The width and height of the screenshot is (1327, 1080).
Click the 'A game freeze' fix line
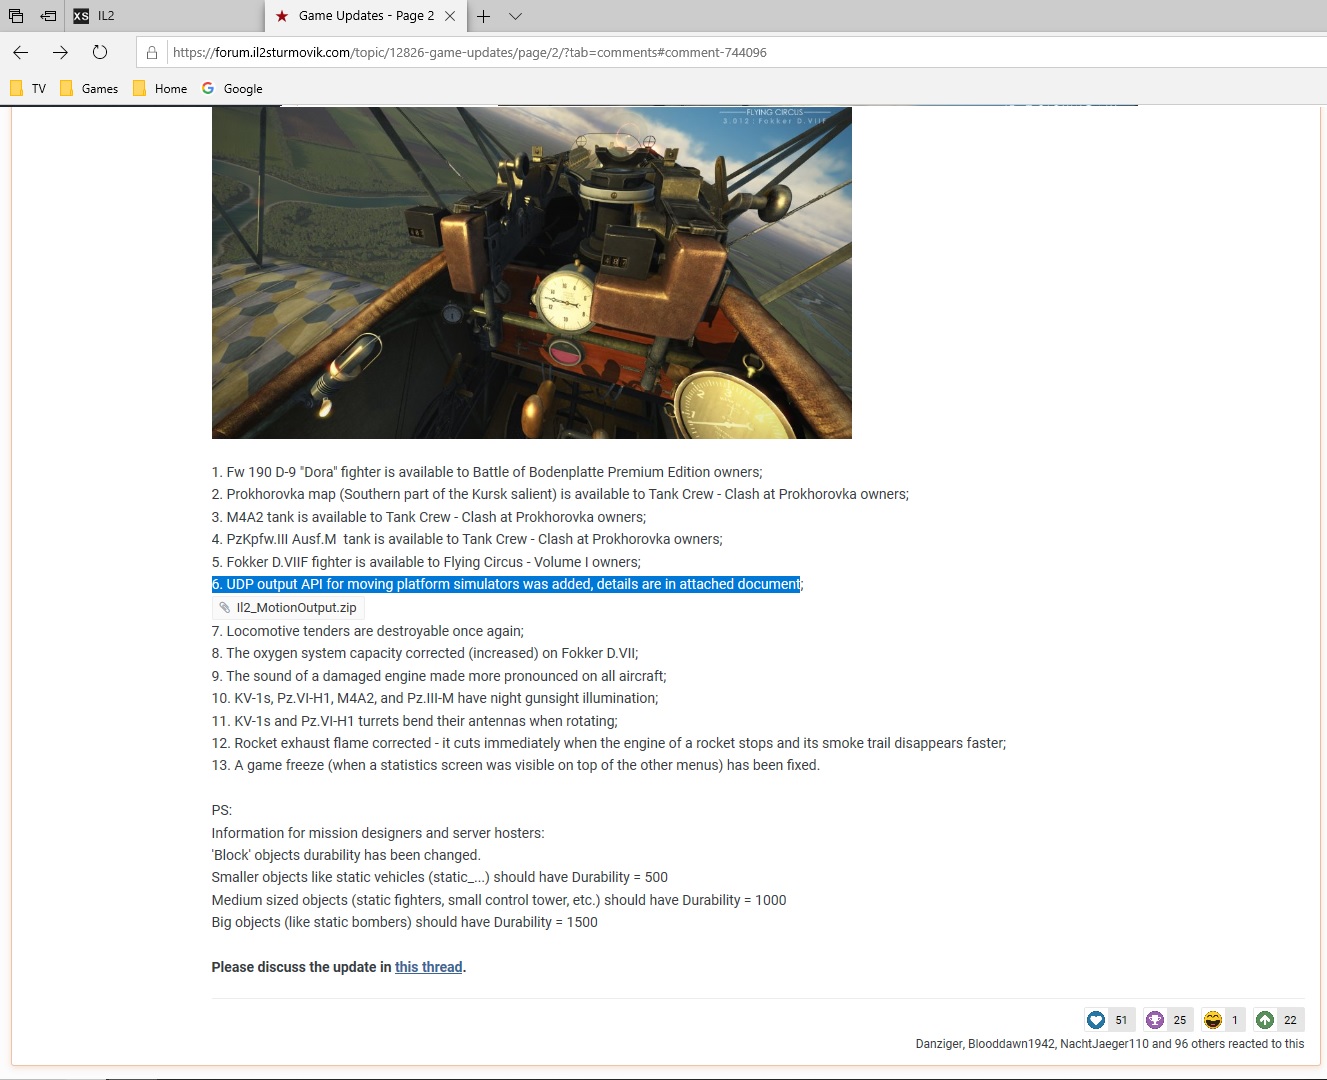[x=516, y=765]
